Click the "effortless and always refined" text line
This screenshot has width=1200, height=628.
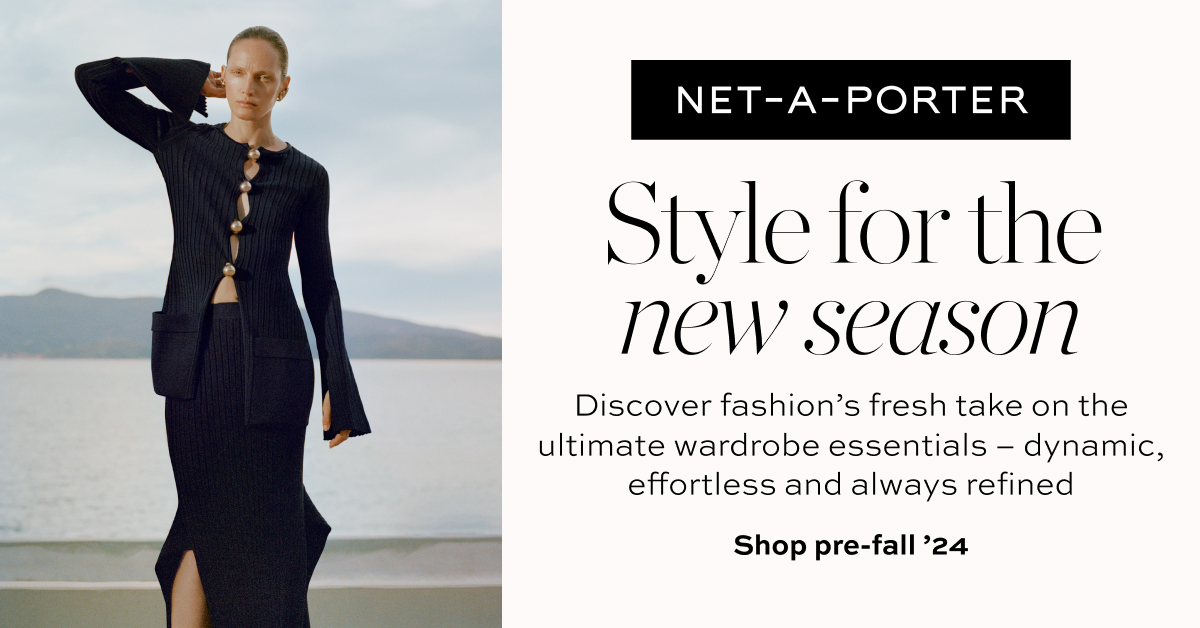850,485
